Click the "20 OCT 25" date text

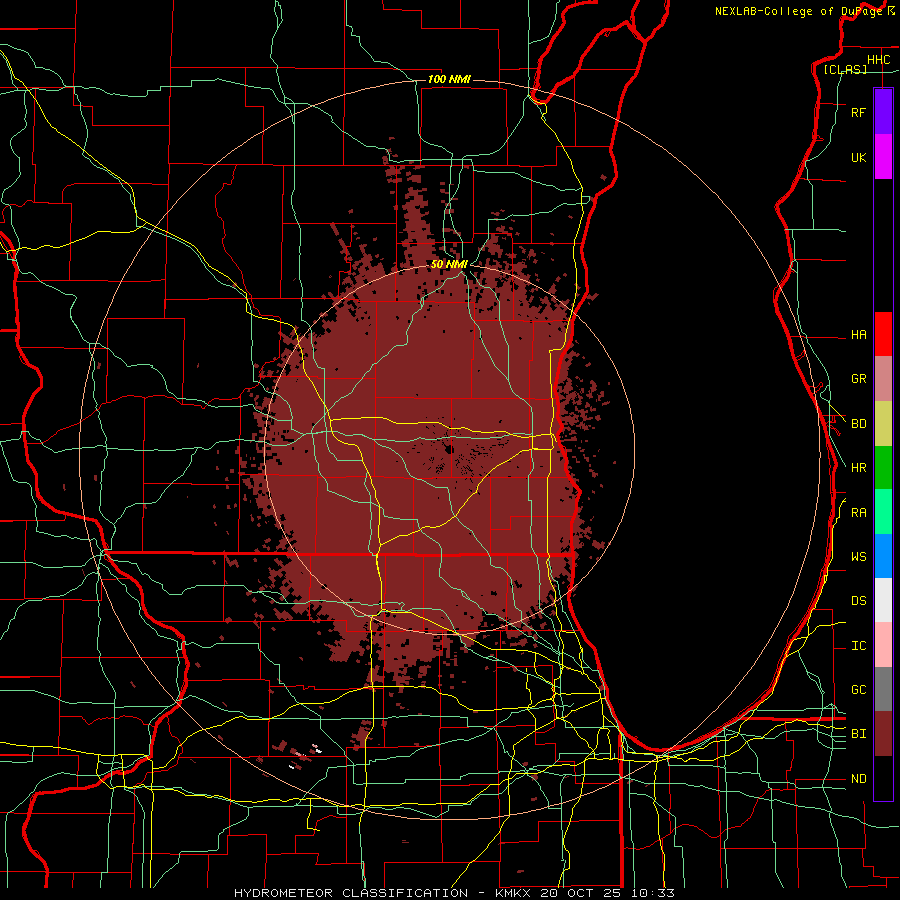point(581,893)
